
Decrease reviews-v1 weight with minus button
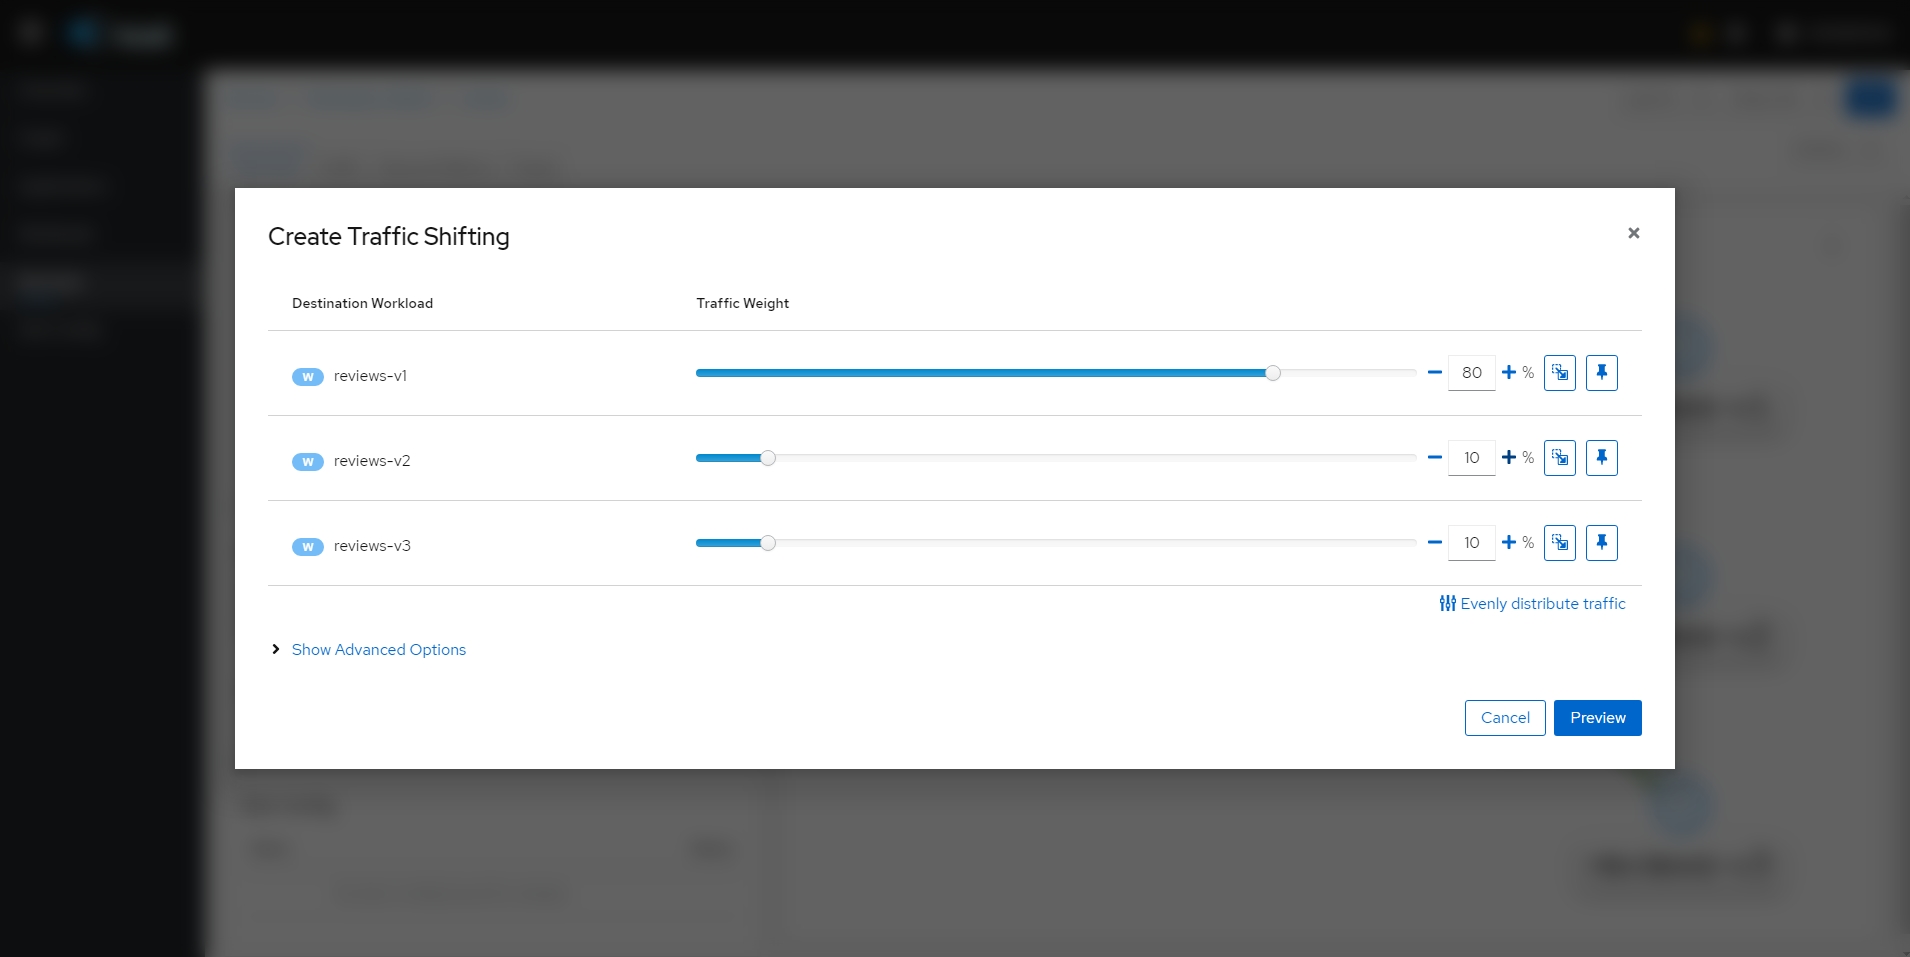(1434, 373)
